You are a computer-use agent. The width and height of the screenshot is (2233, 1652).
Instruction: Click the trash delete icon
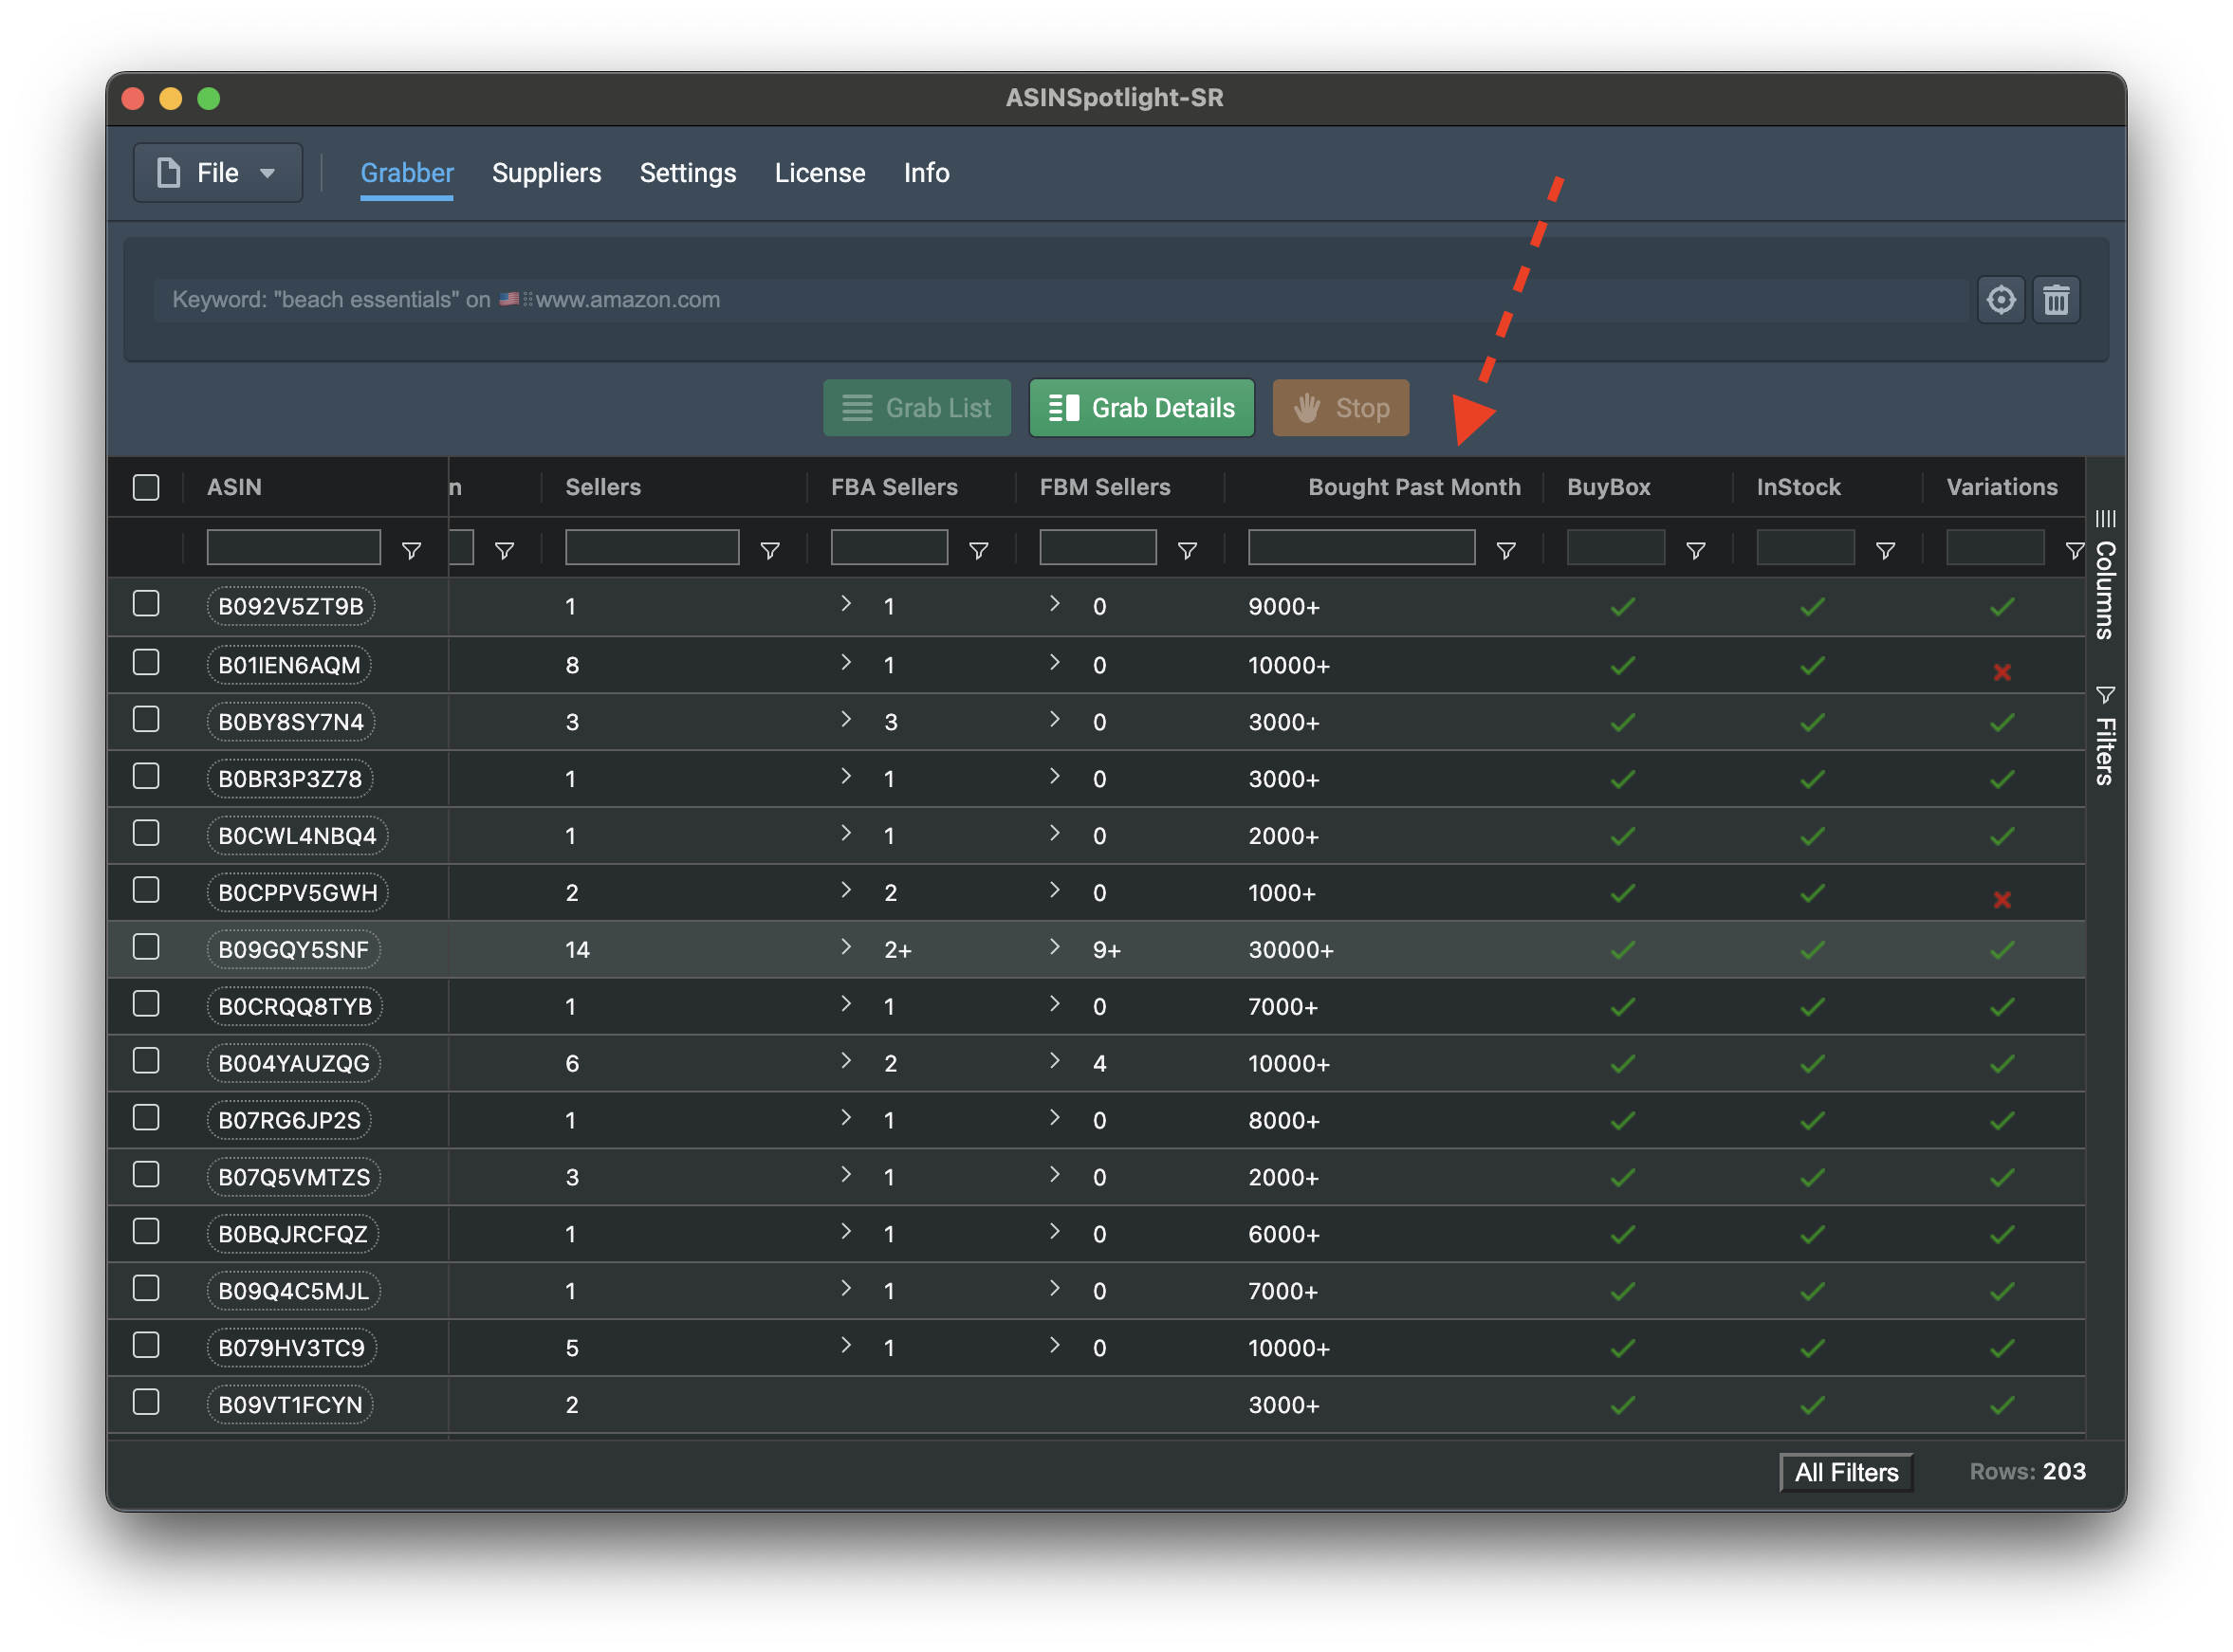[x=2055, y=300]
